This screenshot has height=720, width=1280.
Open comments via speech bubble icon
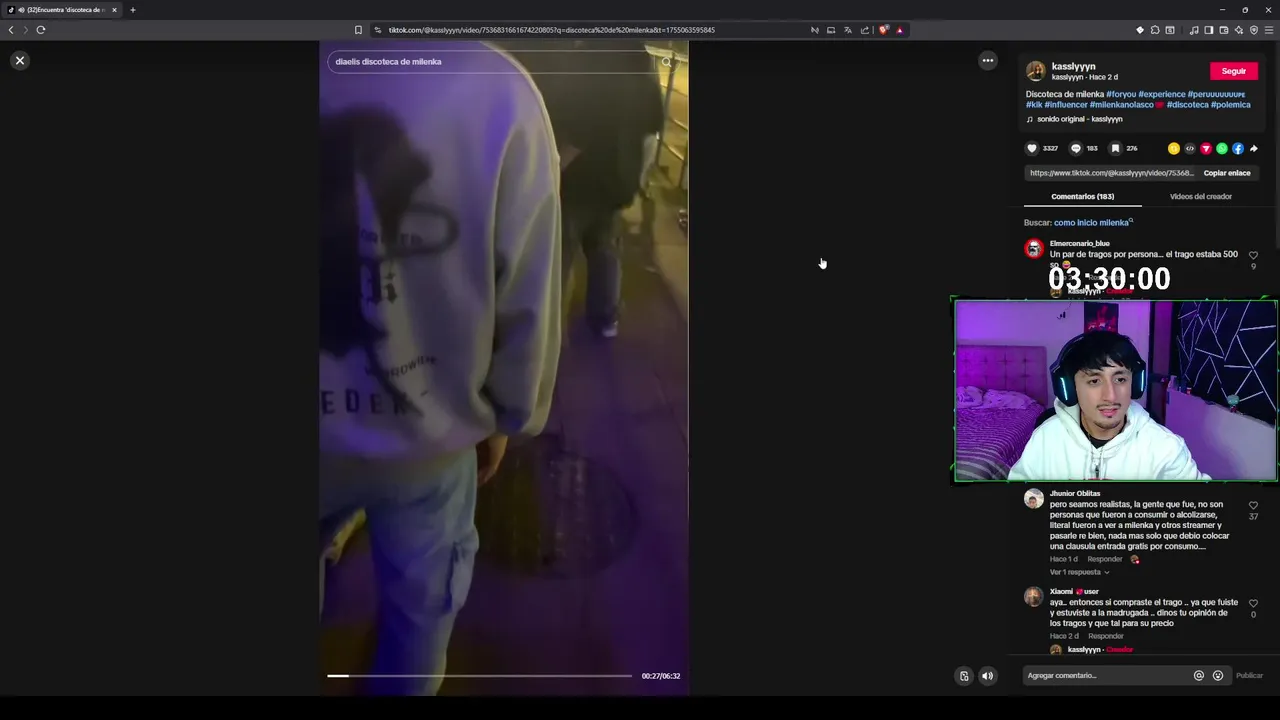click(1076, 149)
